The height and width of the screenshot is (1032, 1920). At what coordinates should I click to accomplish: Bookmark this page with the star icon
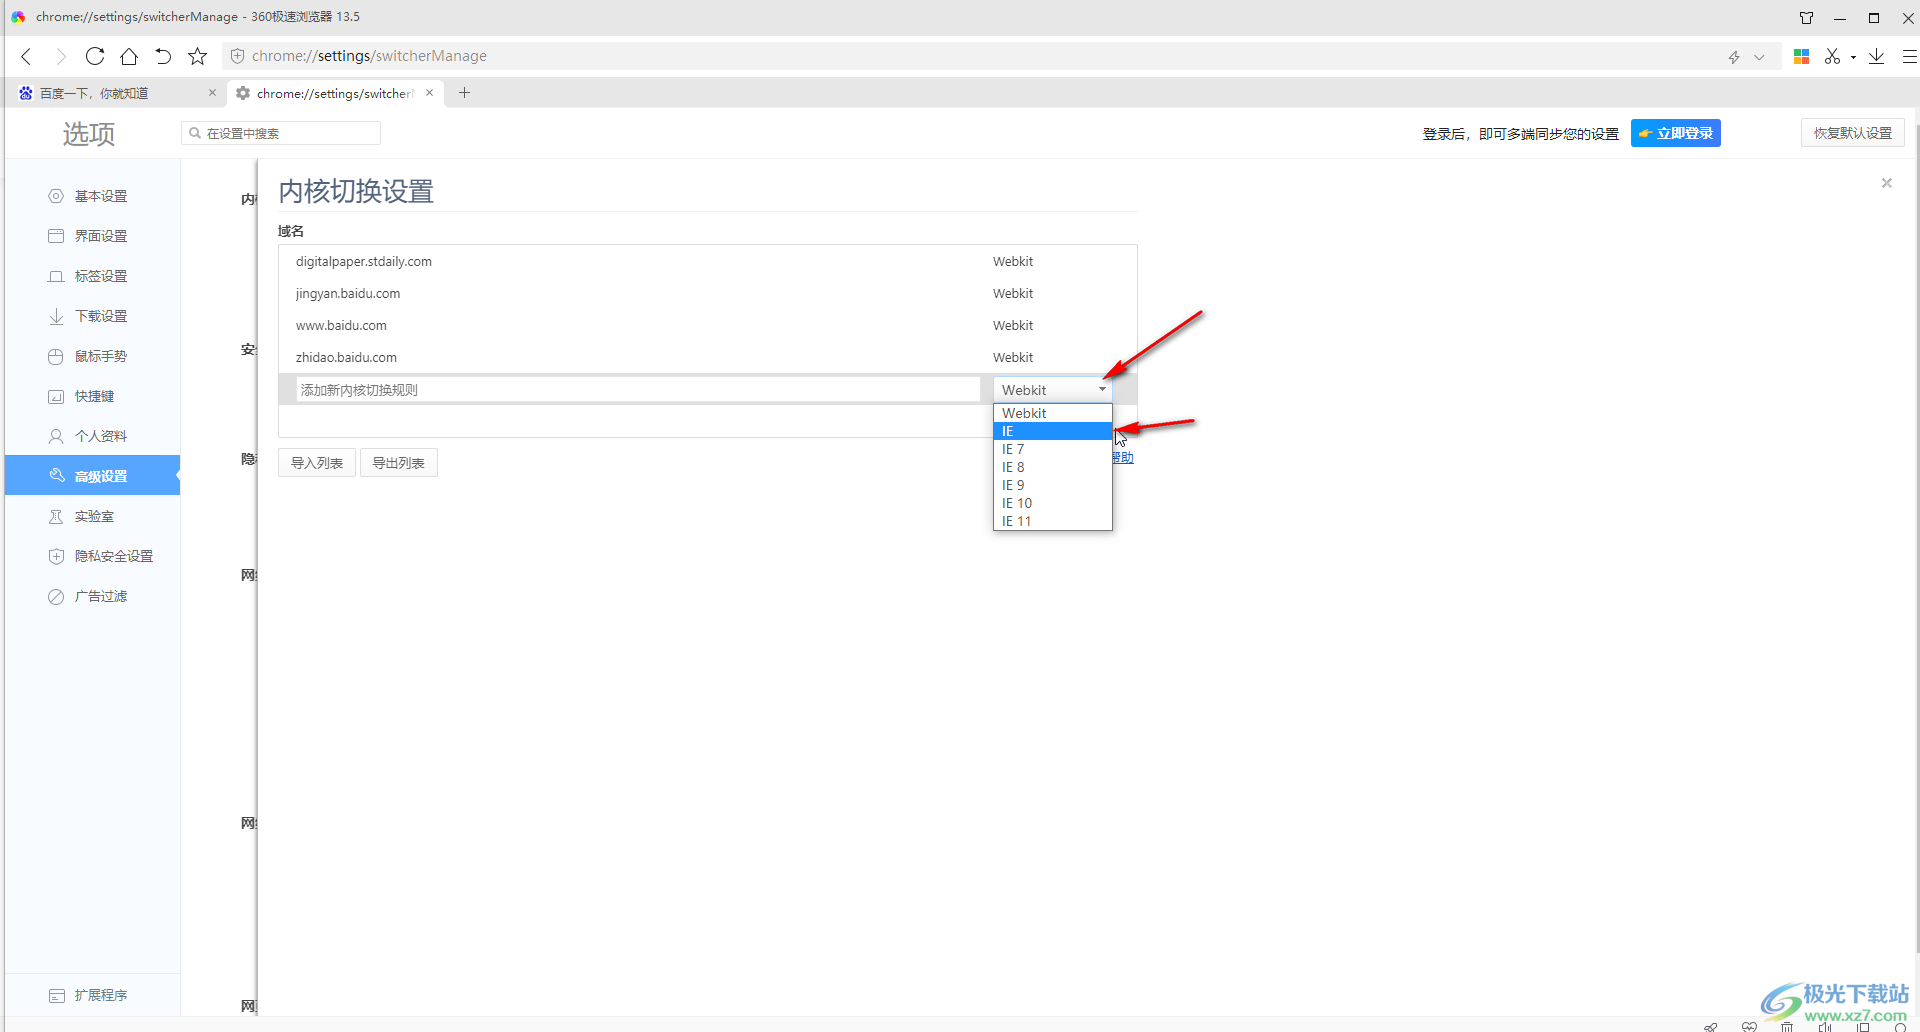197,56
